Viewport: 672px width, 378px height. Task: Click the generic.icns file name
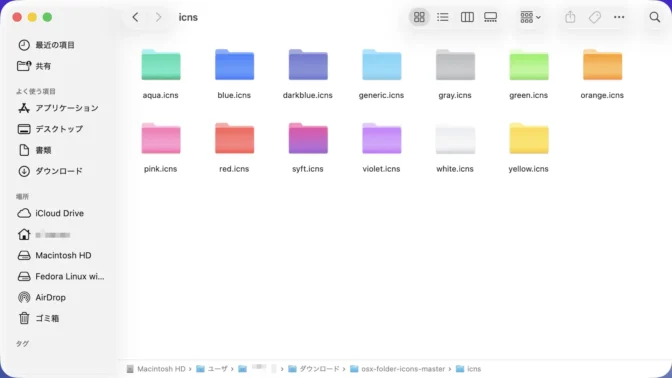pos(381,95)
